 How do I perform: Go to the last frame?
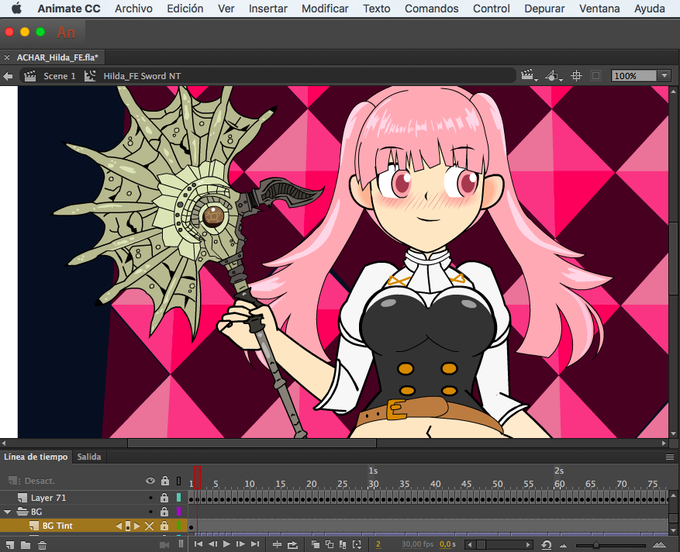click(x=255, y=544)
